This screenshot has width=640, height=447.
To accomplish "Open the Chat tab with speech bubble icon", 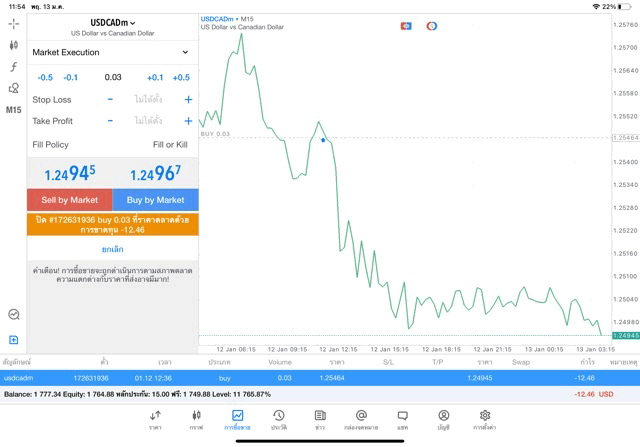I will [x=402, y=420].
